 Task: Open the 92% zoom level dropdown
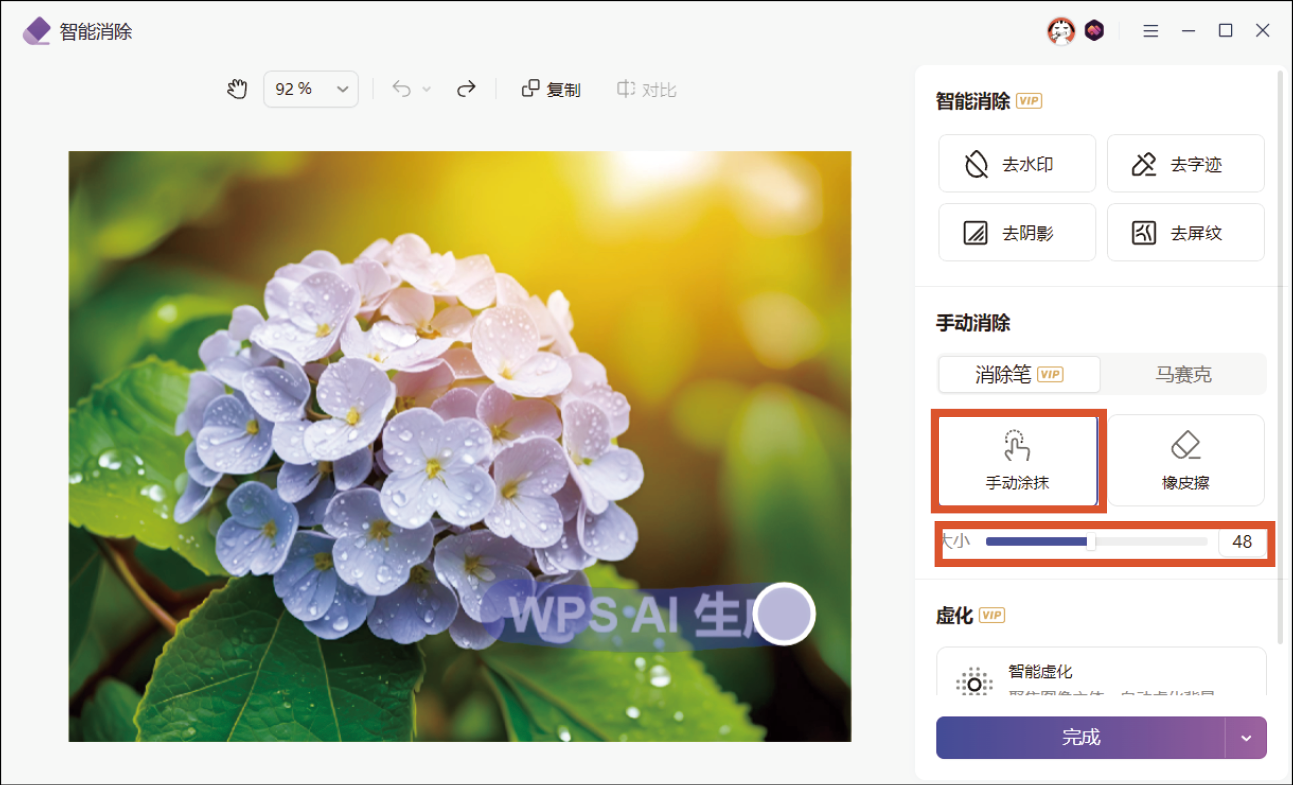pyautogui.click(x=311, y=89)
